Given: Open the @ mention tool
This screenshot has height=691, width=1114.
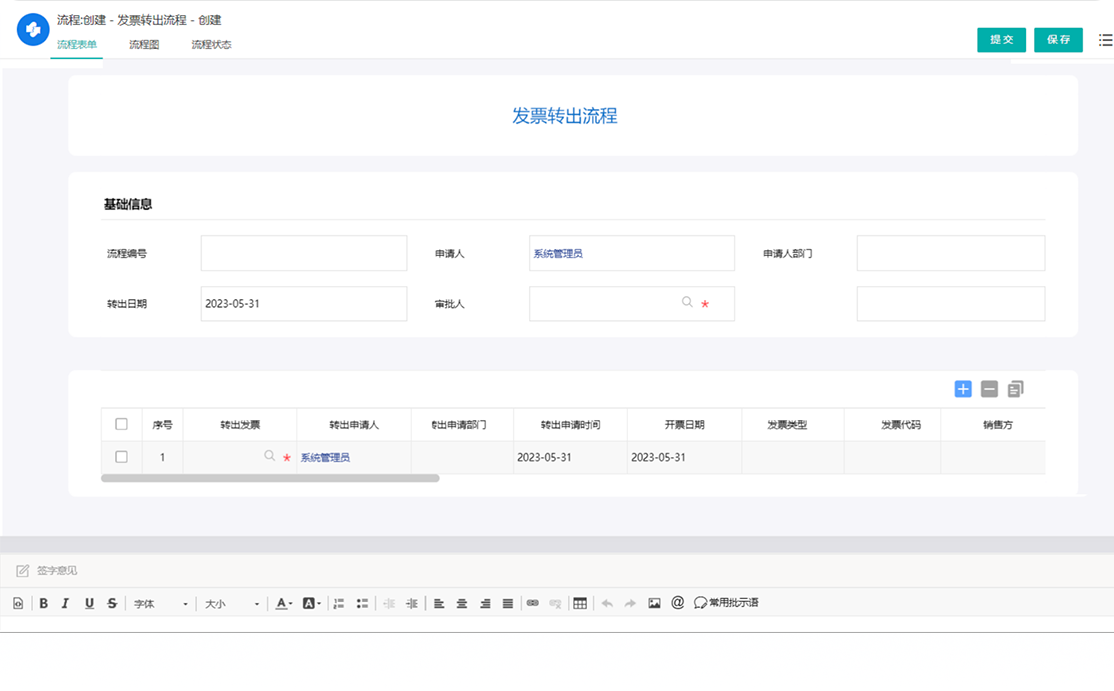Looking at the screenshot, I should [678, 603].
